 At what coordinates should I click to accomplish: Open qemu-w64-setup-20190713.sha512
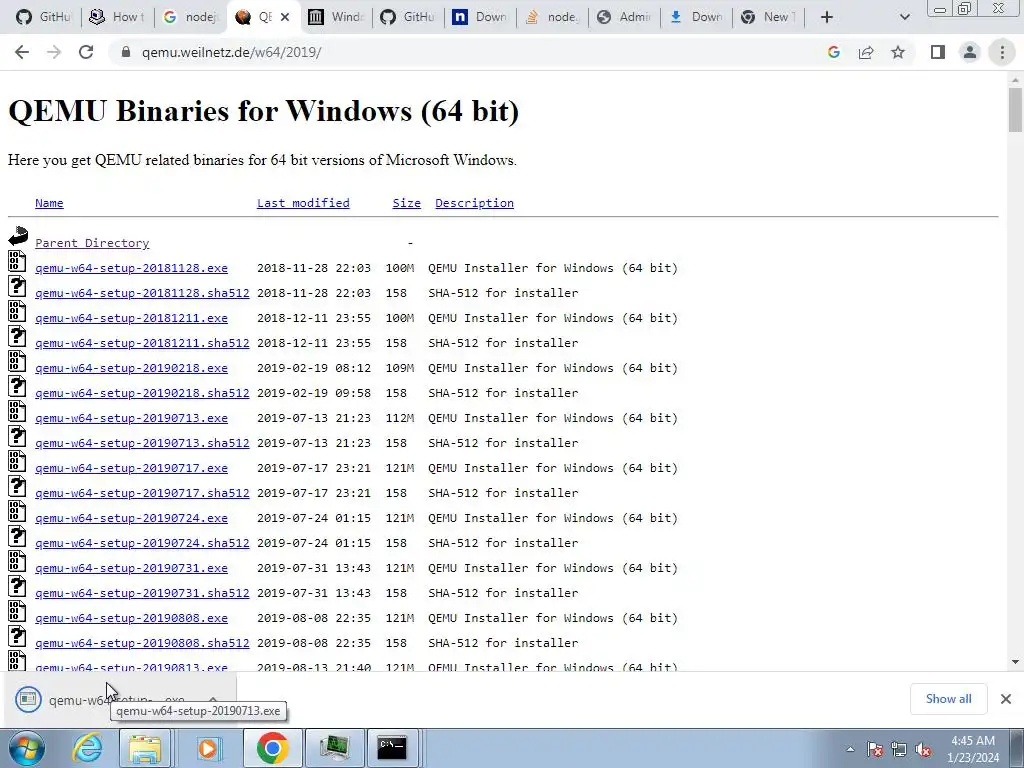pyautogui.click(x=142, y=443)
